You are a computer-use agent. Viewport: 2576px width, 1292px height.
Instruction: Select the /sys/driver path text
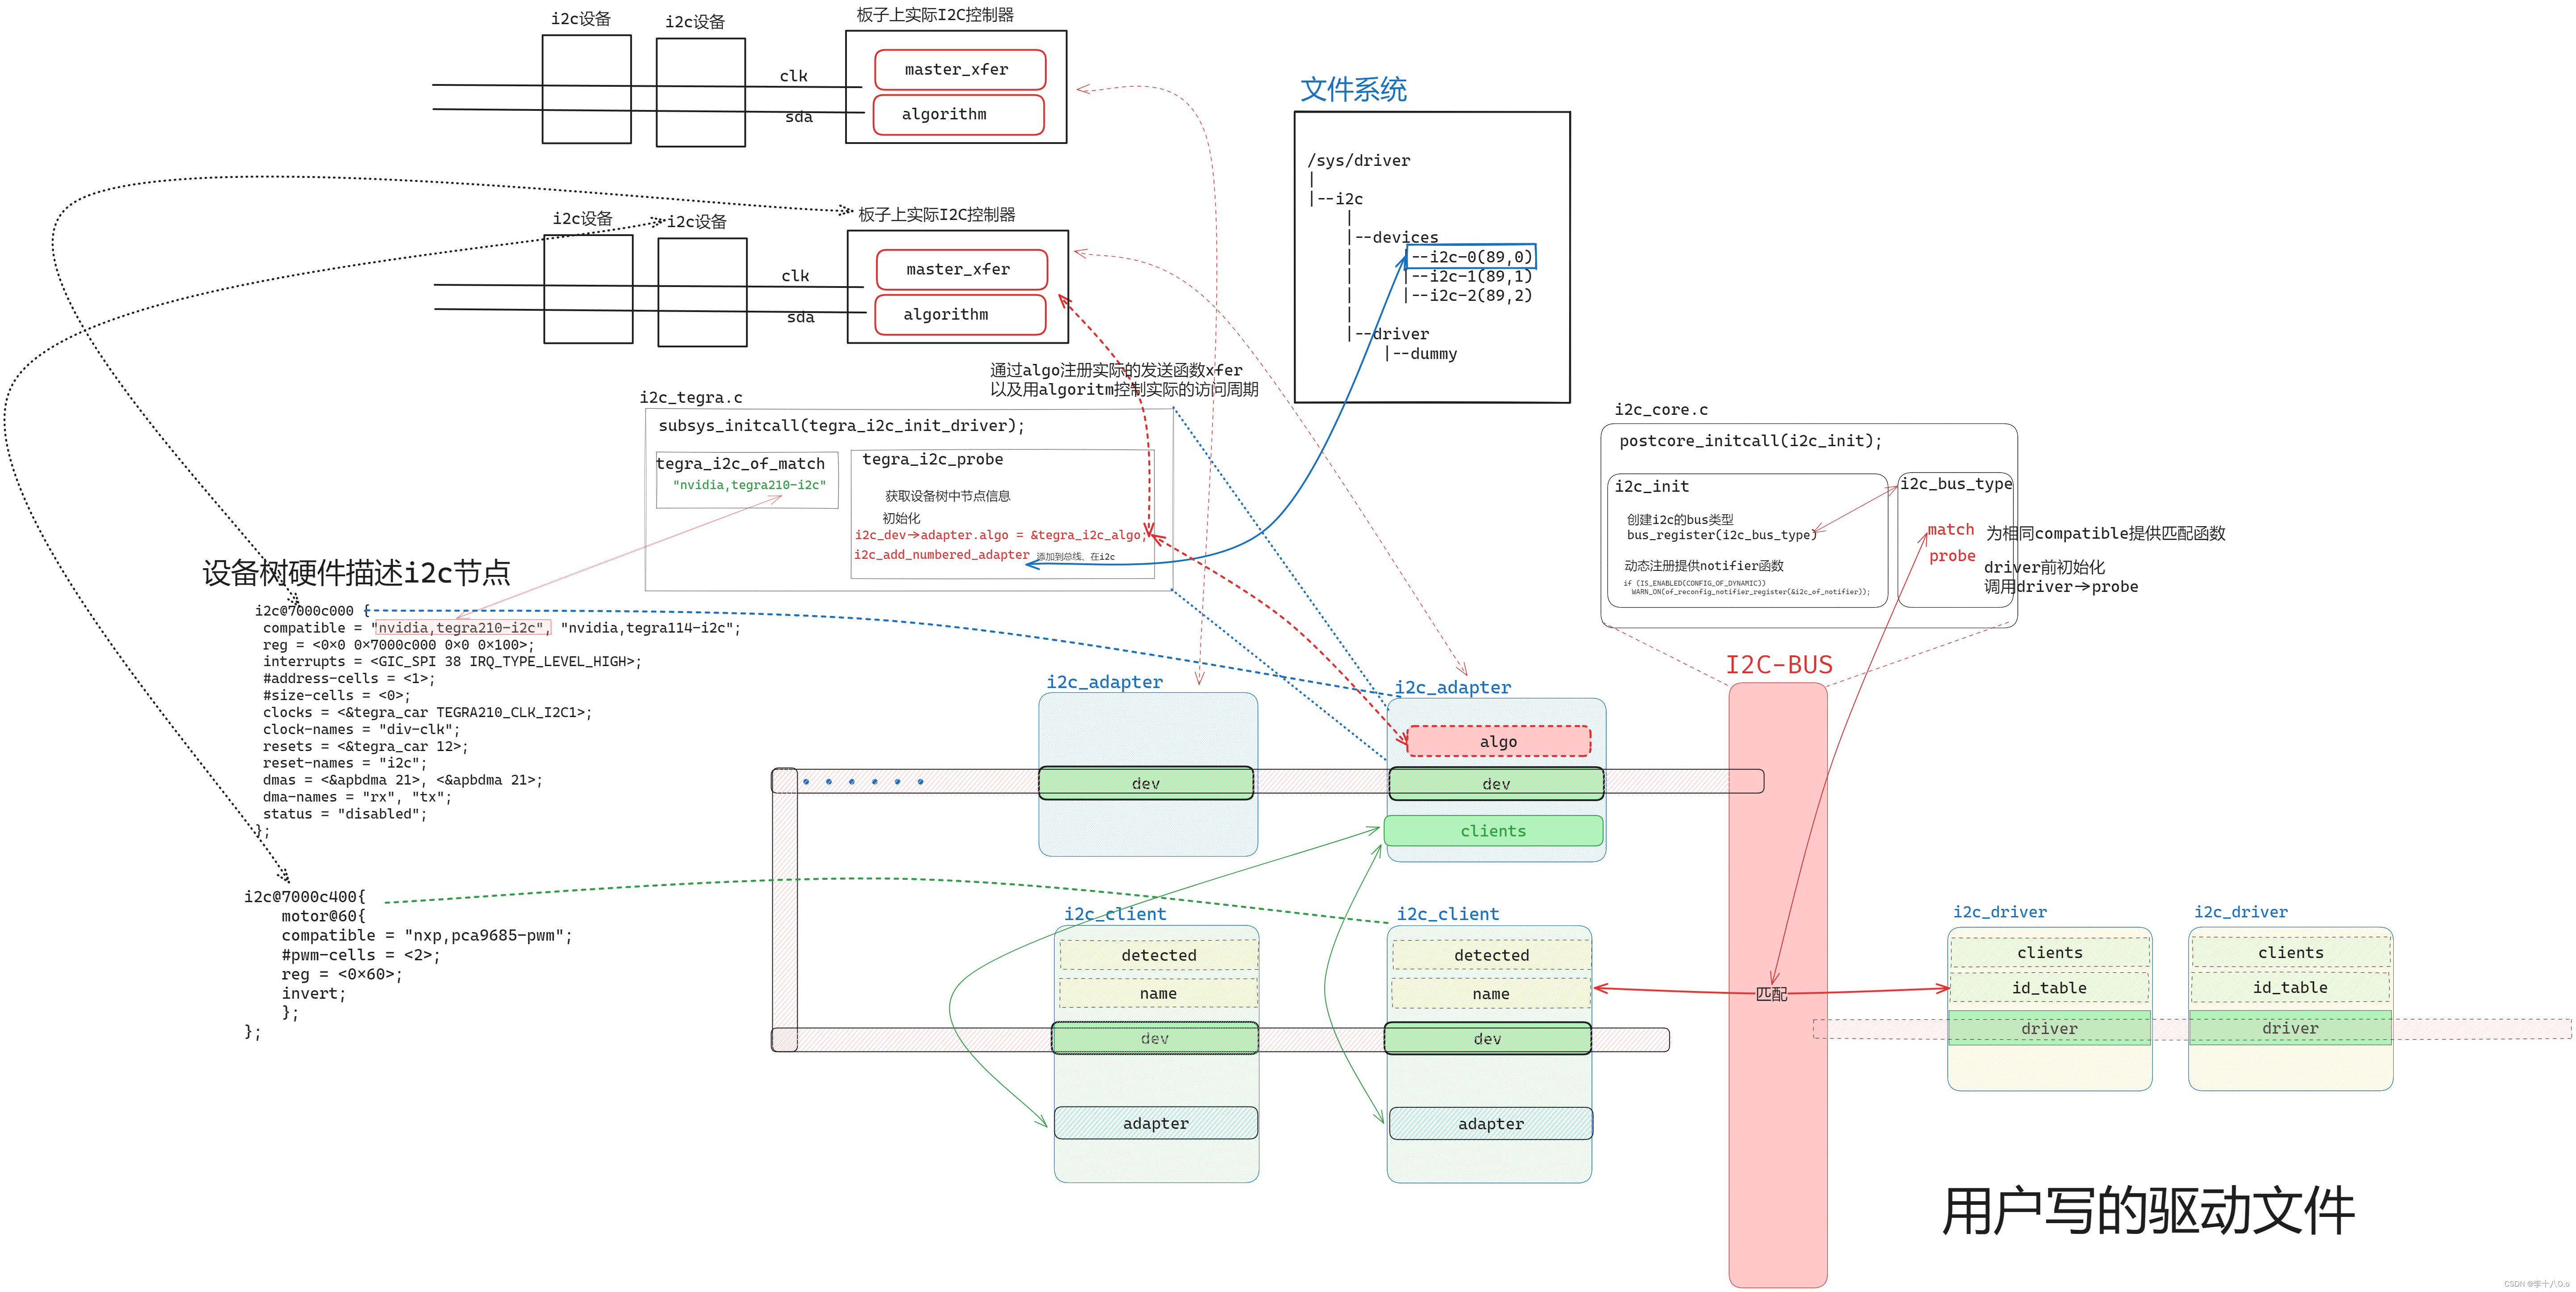pyautogui.click(x=1358, y=161)
